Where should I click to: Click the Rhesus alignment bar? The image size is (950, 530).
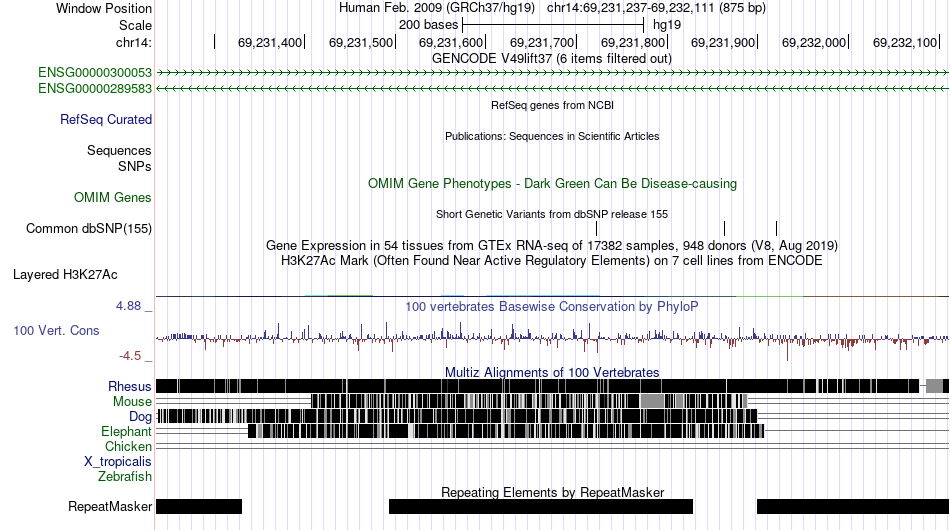tap(552, 386)
